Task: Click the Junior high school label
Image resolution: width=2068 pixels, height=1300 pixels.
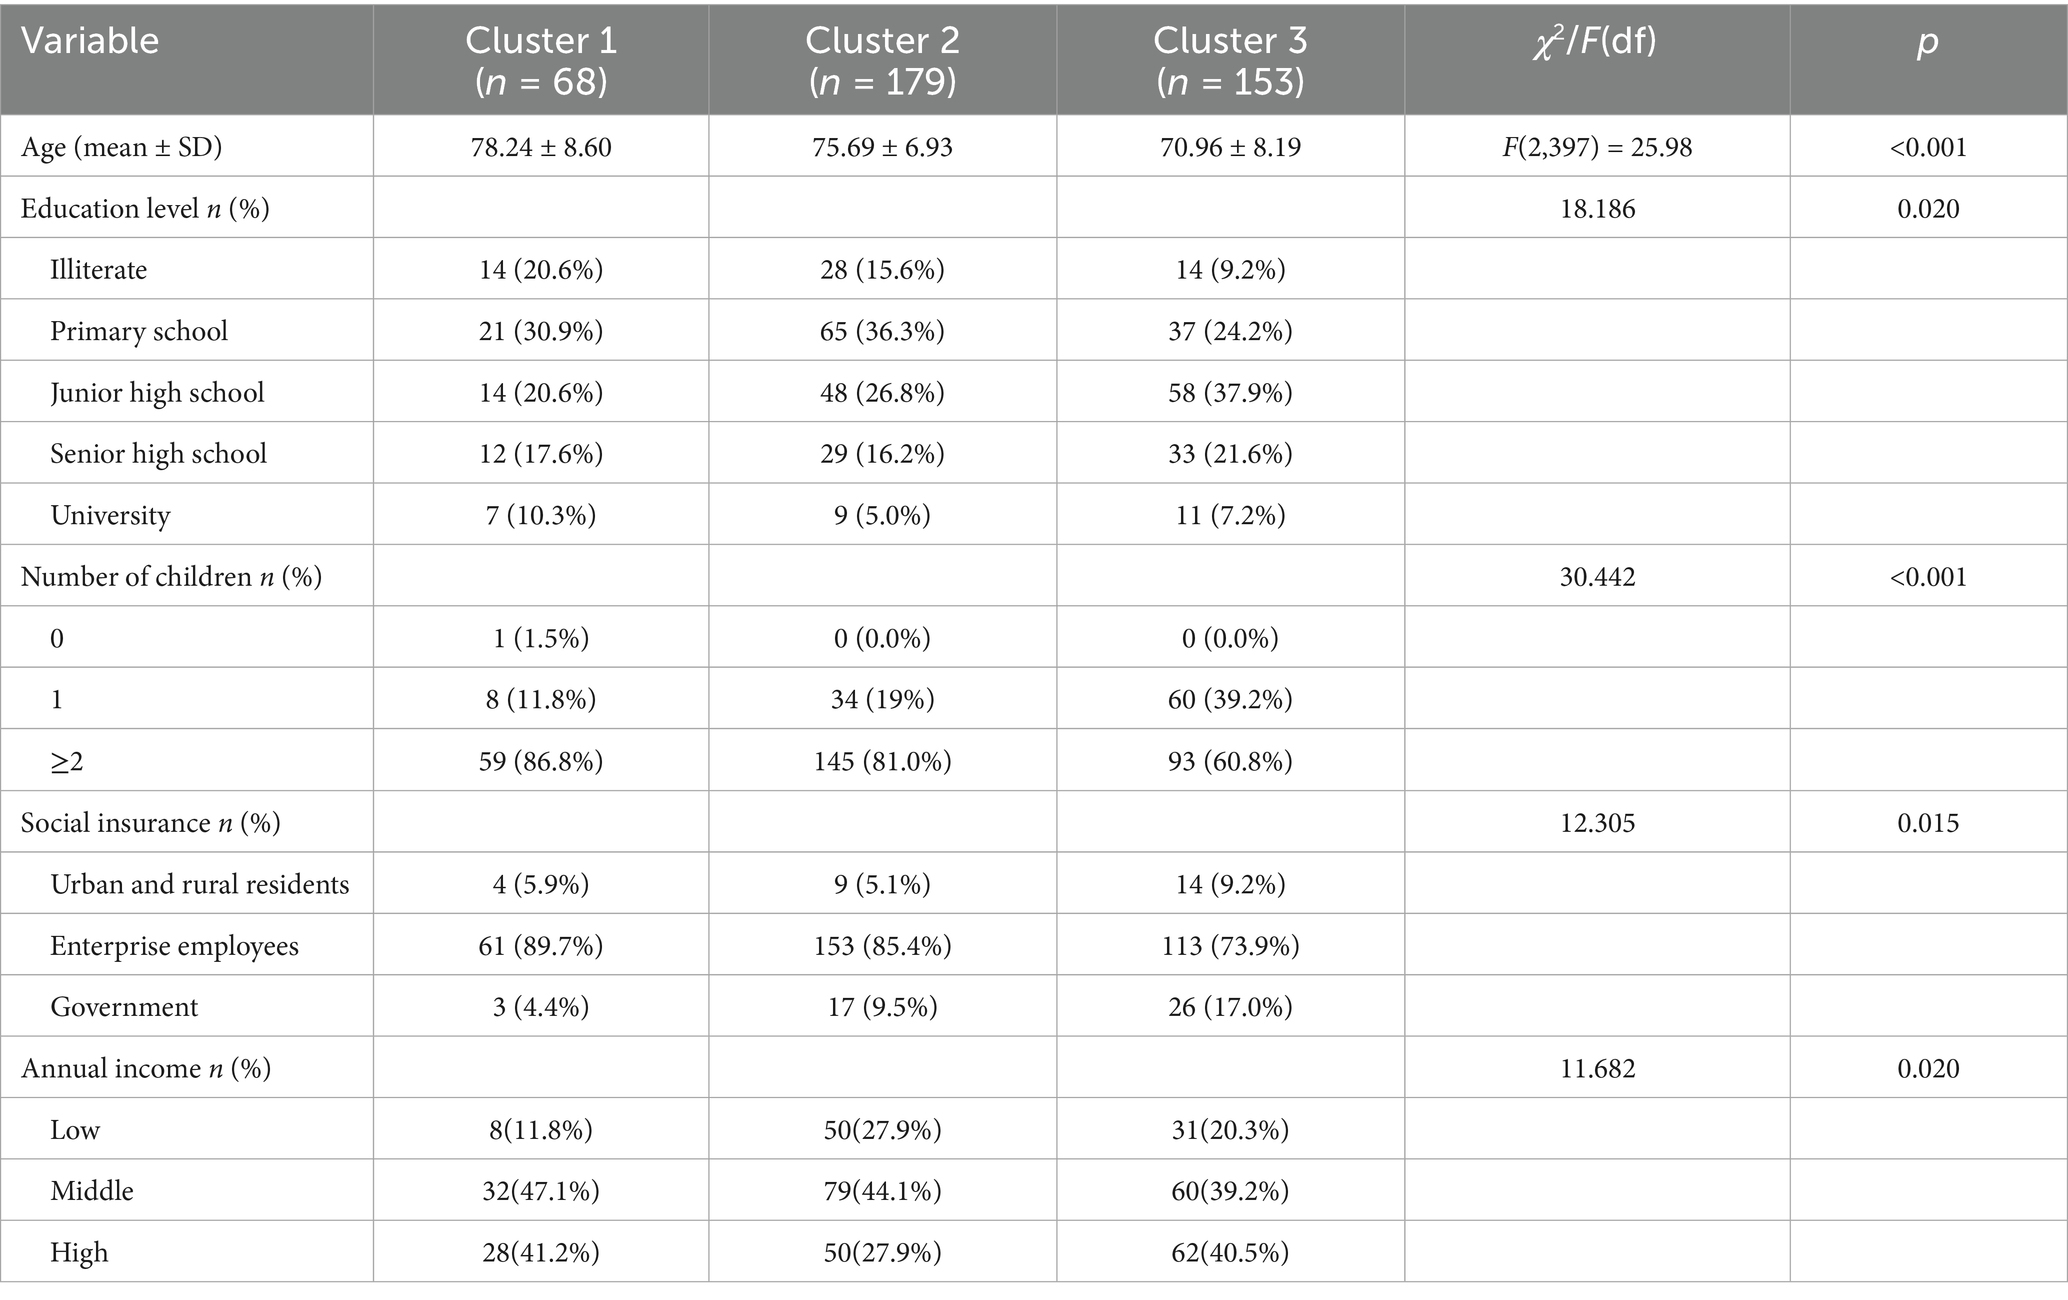Action: point(157,392)
